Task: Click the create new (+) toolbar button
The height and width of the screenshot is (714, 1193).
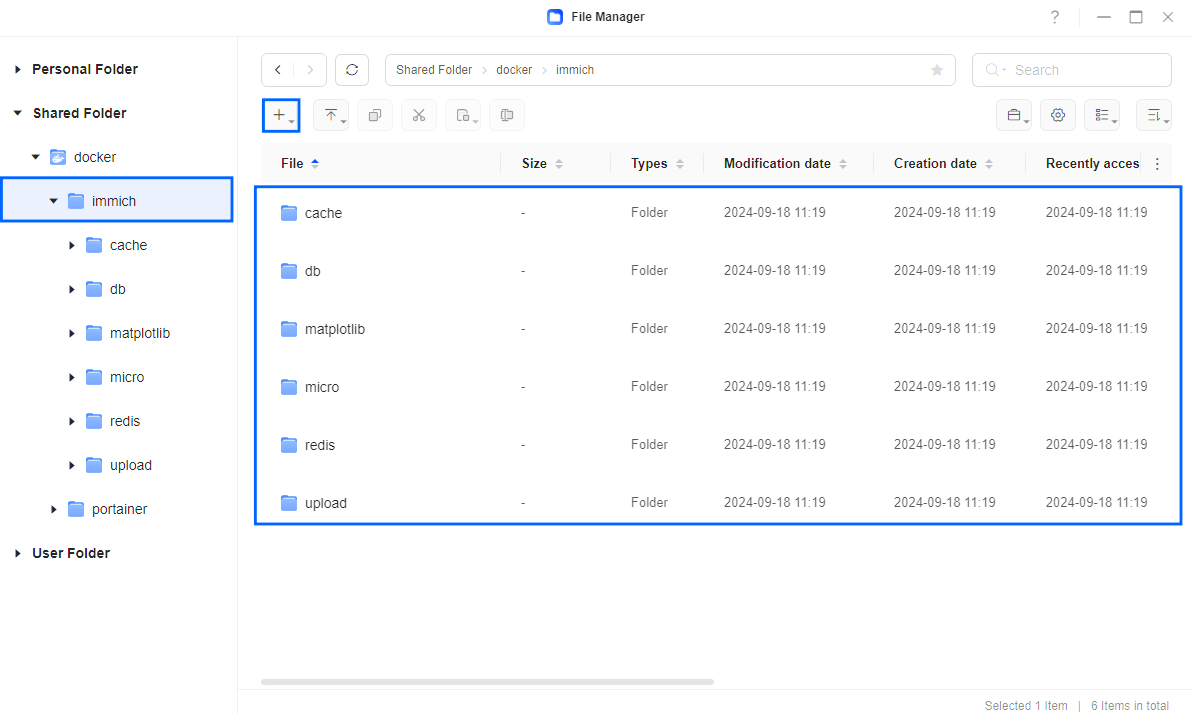Action: 280,115
